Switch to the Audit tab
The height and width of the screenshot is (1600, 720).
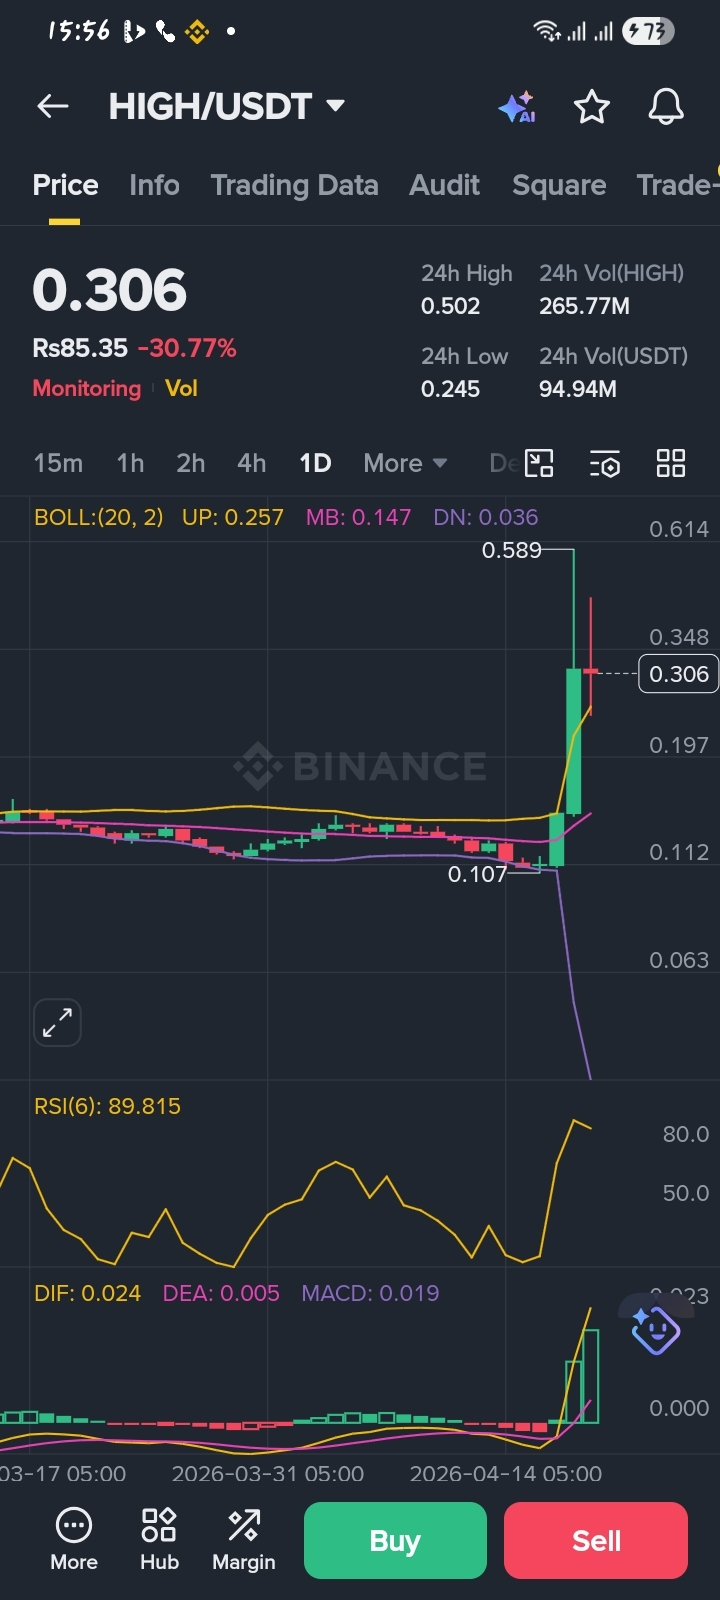444,185
